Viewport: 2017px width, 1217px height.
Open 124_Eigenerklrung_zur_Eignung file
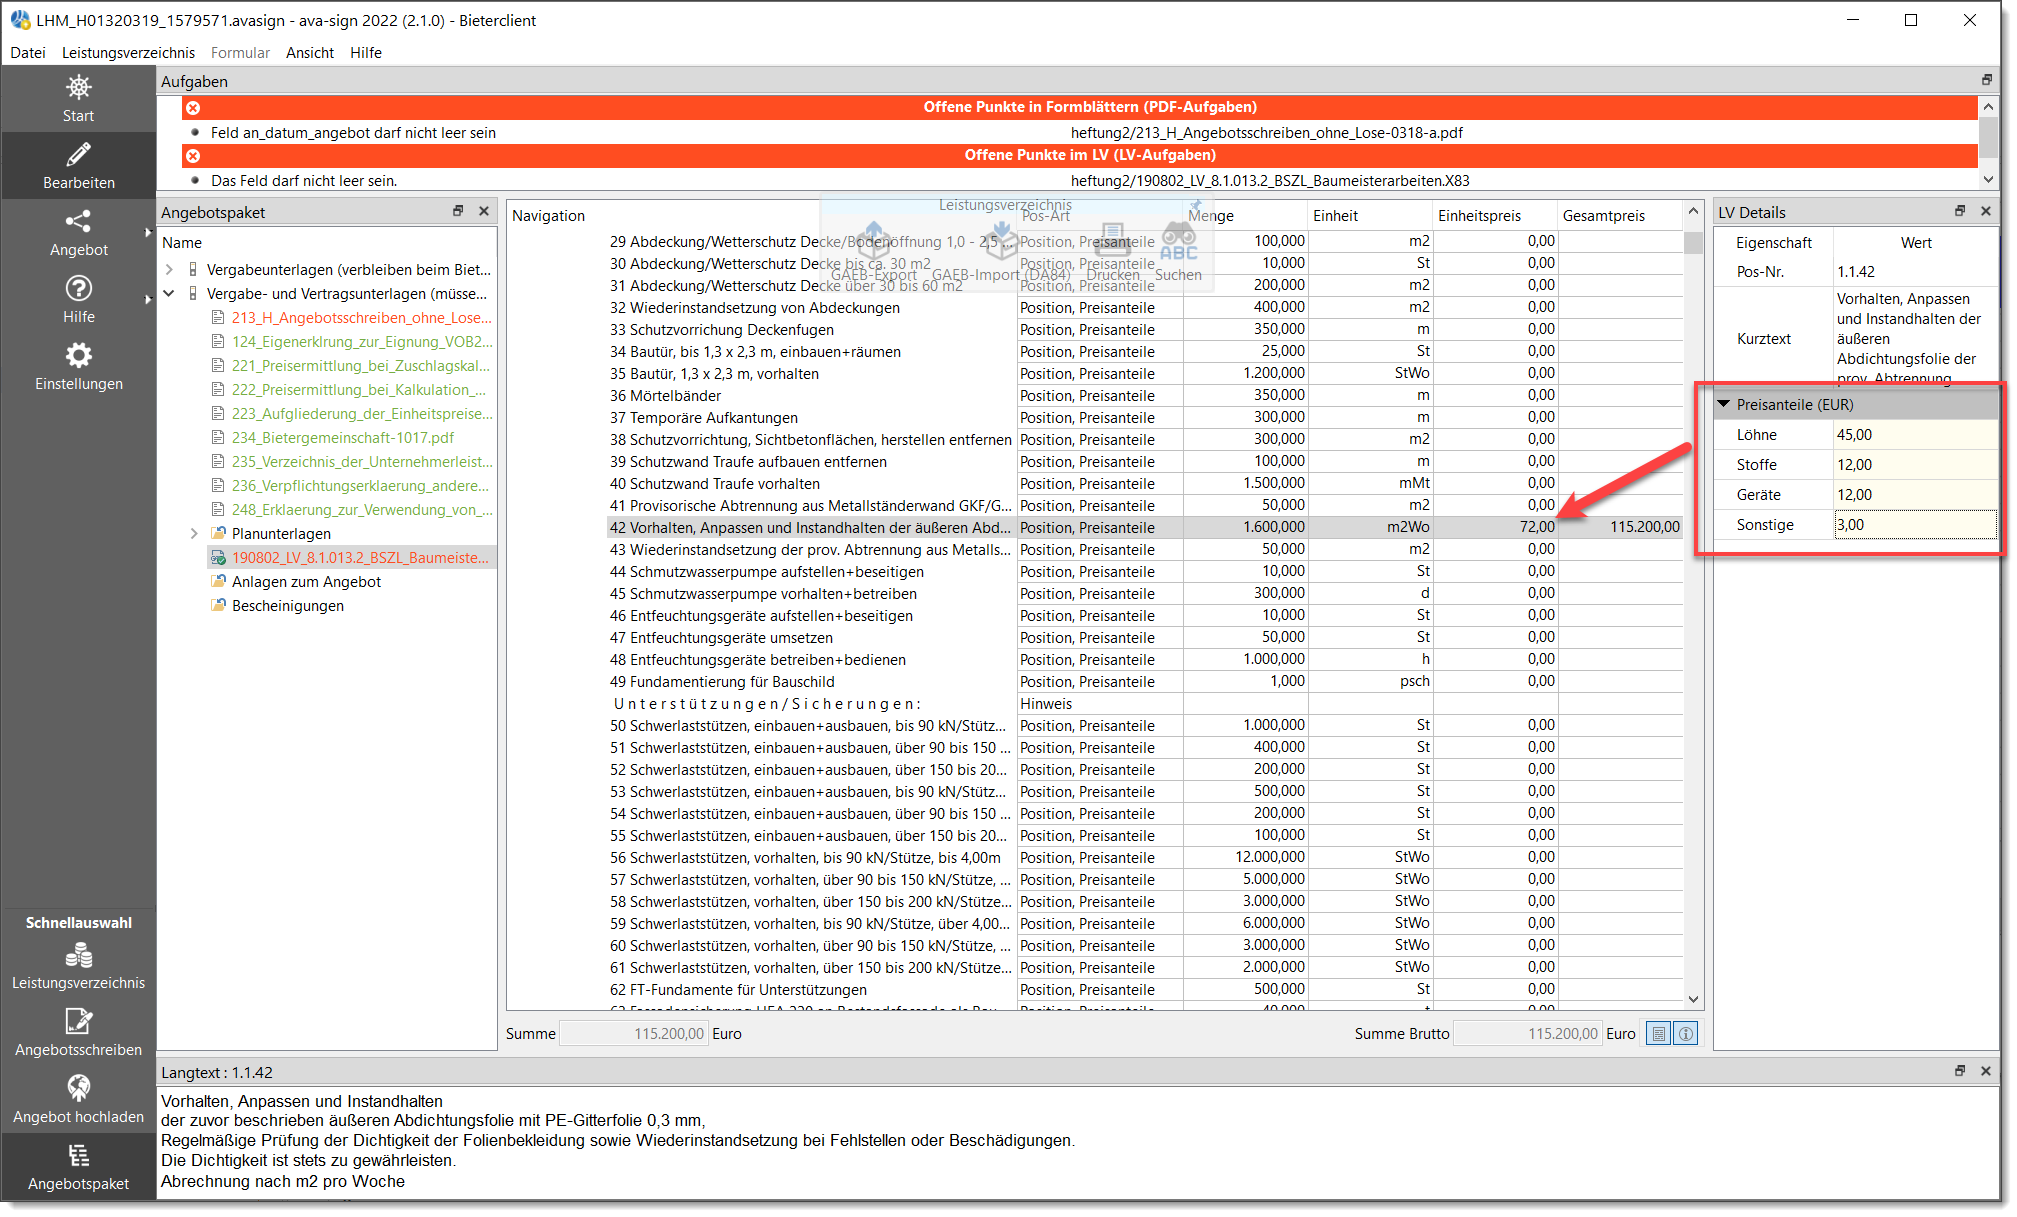click(362, 342)
